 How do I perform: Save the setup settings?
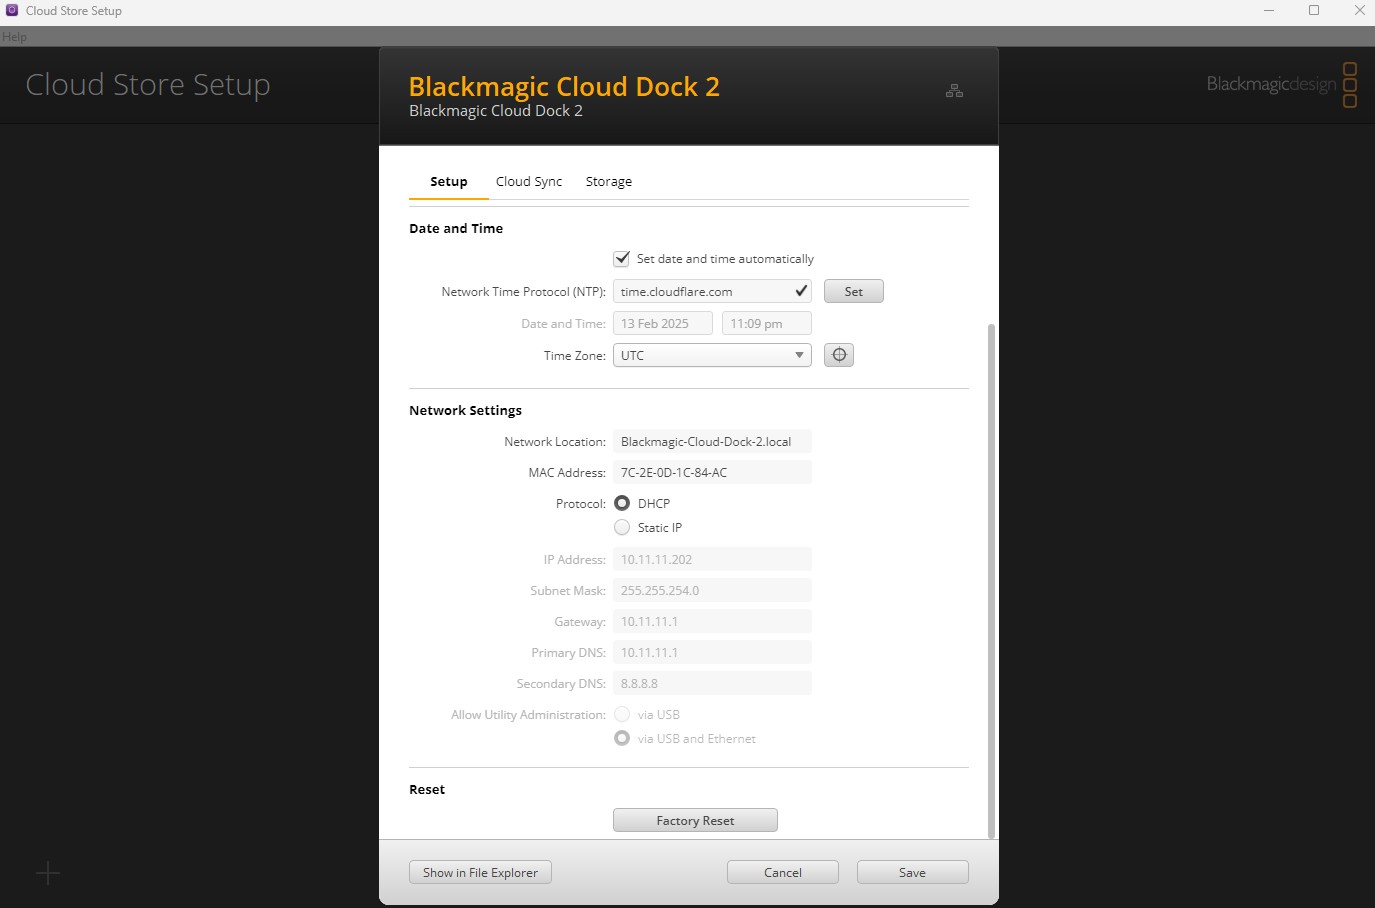(913, 872)
